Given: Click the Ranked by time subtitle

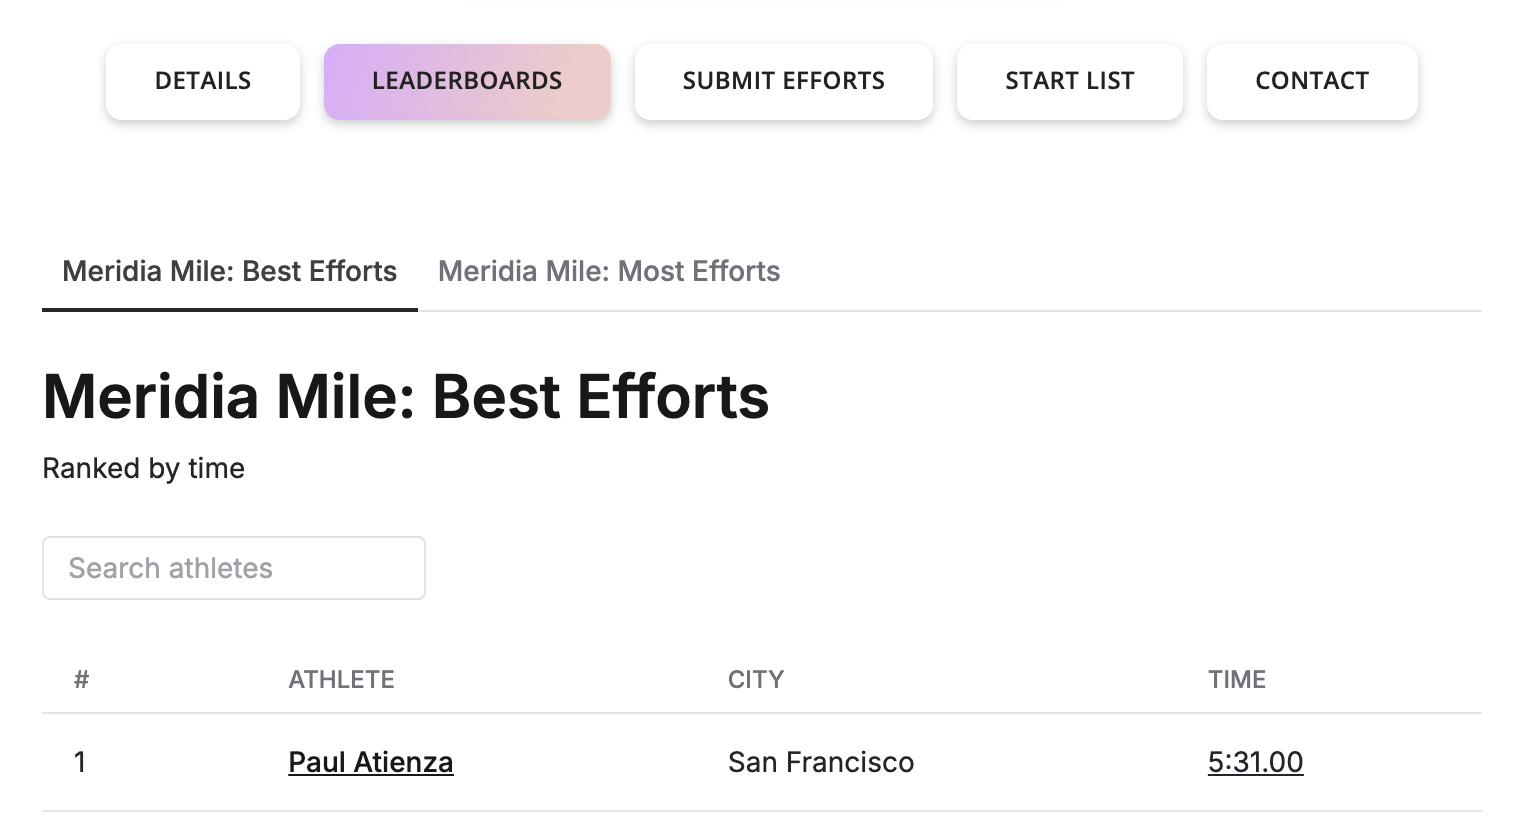Looking at the screenshot, I should (x=143, y=468).
